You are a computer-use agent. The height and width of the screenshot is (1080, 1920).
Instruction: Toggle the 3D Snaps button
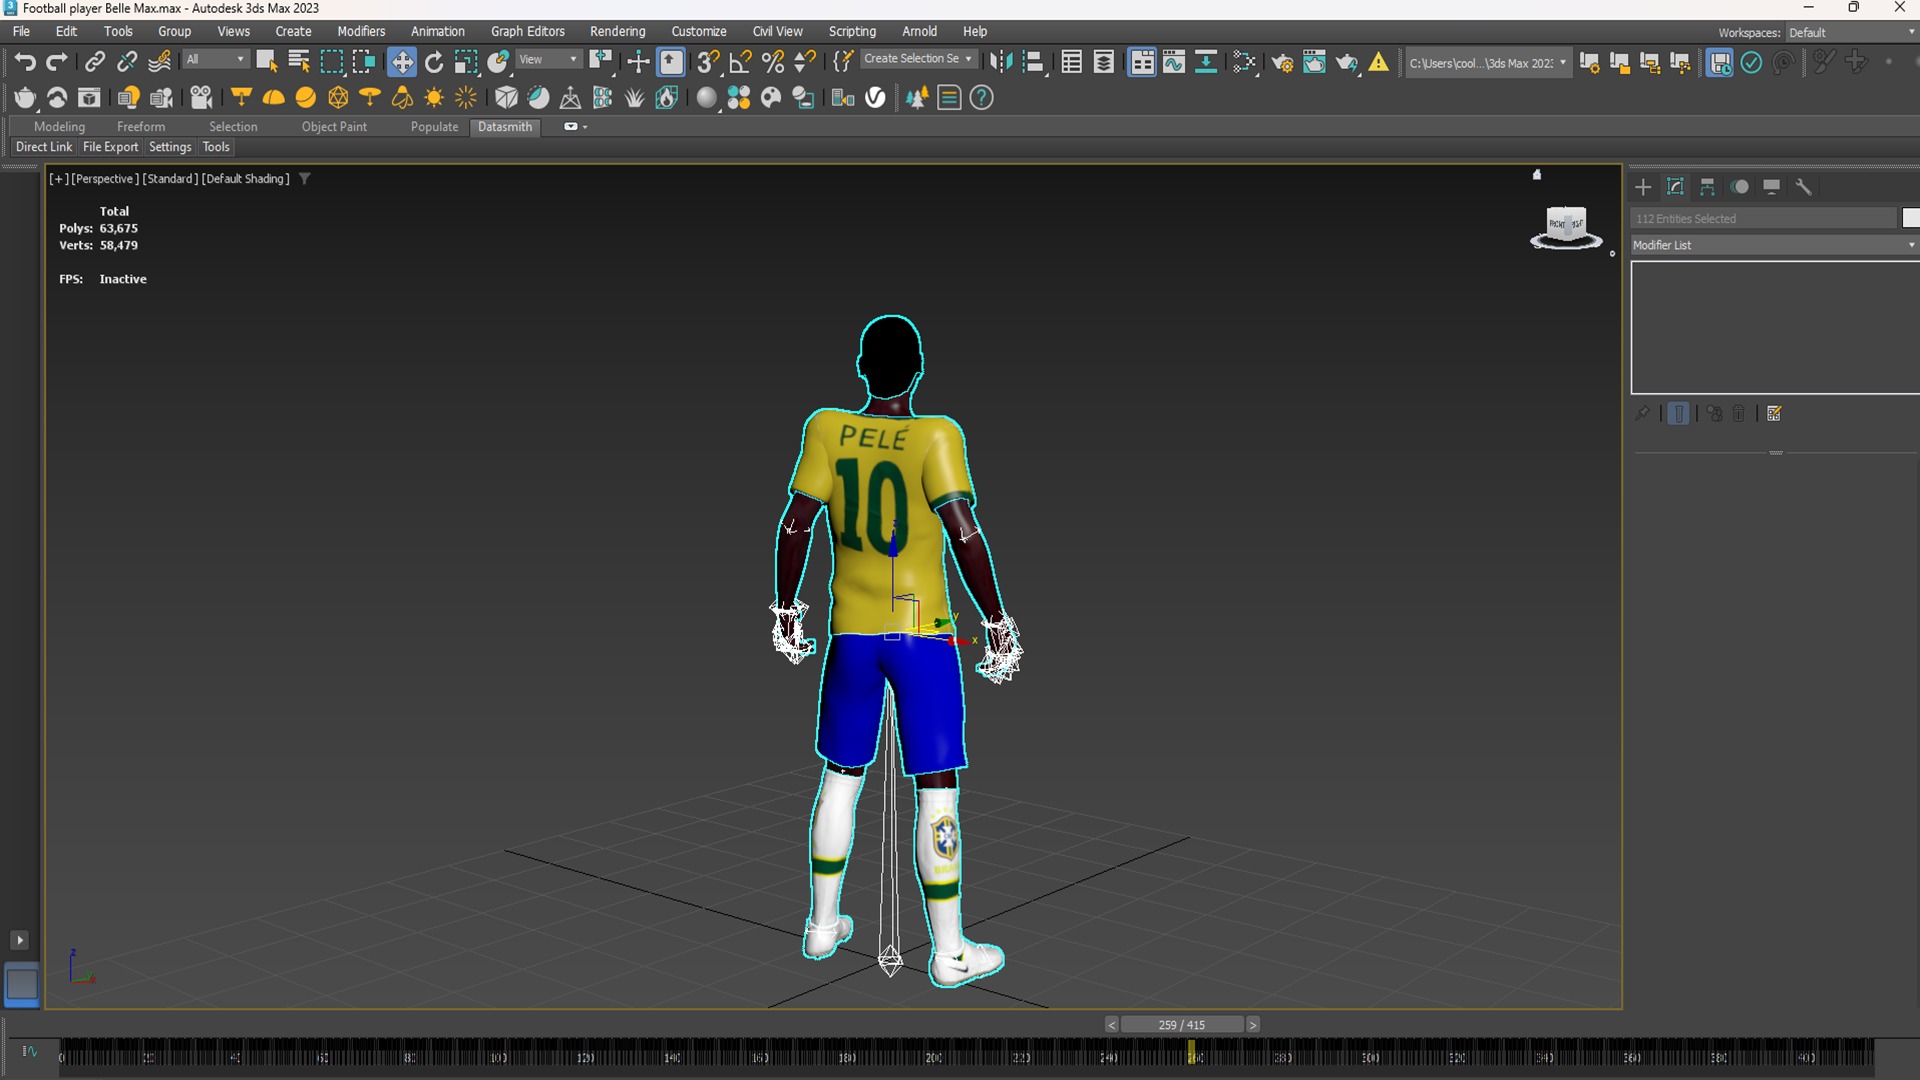tap(708, 62)
